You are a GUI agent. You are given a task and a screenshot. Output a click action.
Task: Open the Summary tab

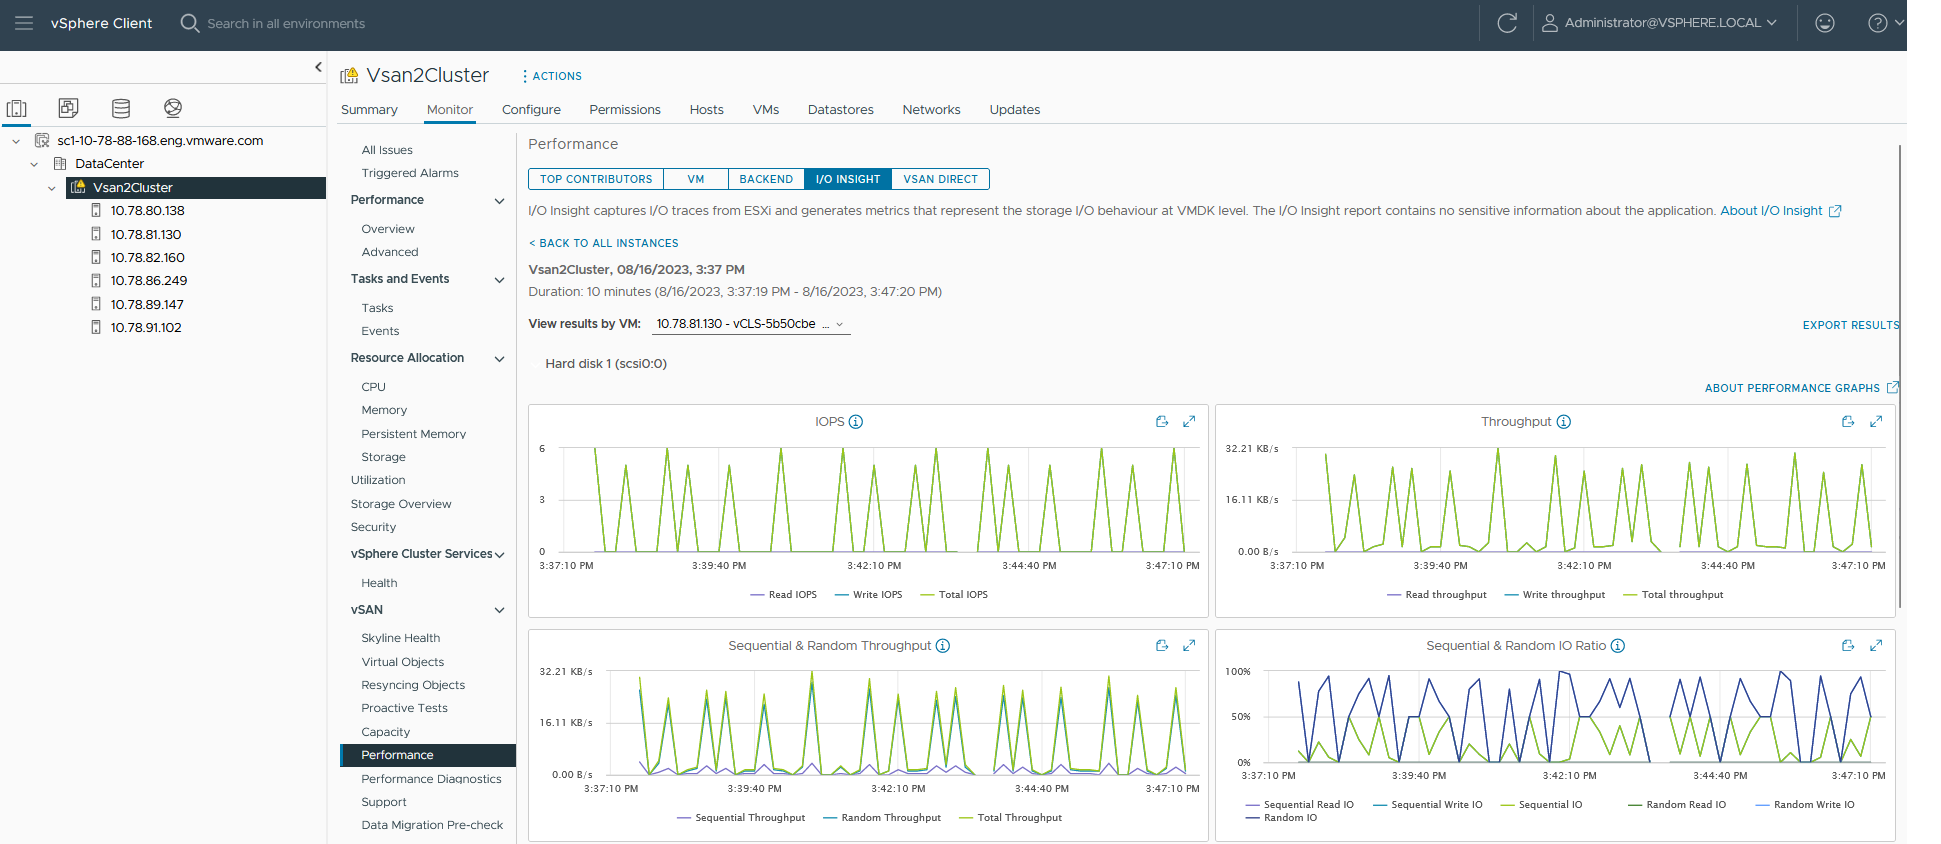(369, 110)
